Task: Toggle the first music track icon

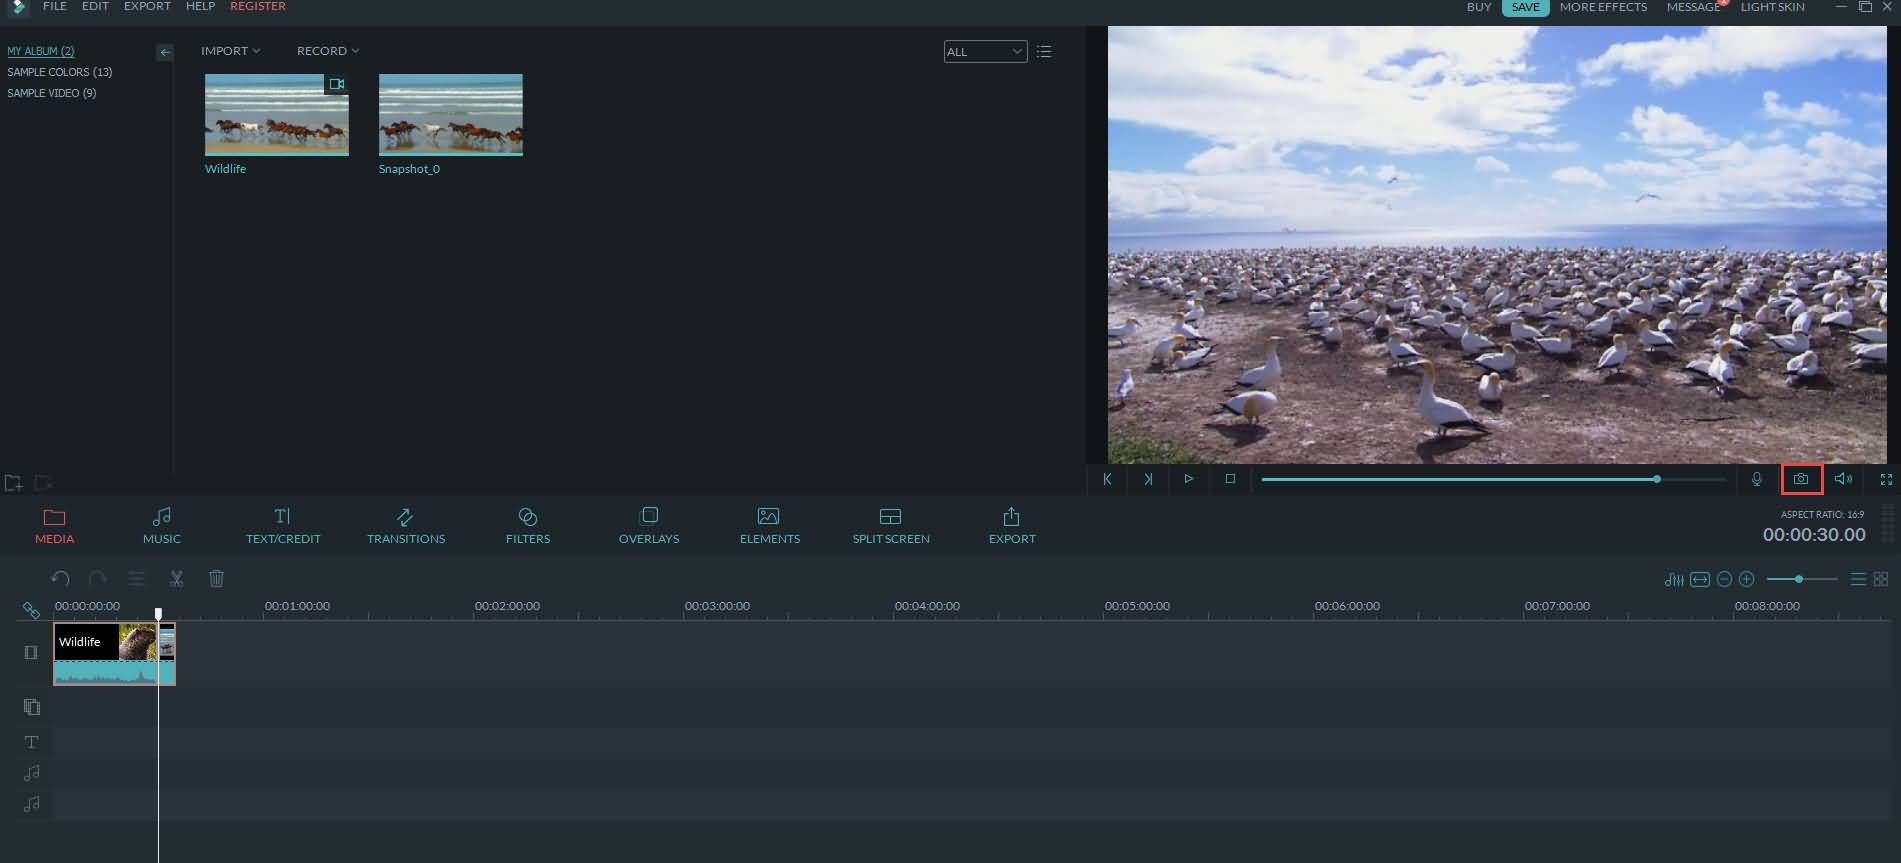Action: pyautogui.click(x=32, y=773)
